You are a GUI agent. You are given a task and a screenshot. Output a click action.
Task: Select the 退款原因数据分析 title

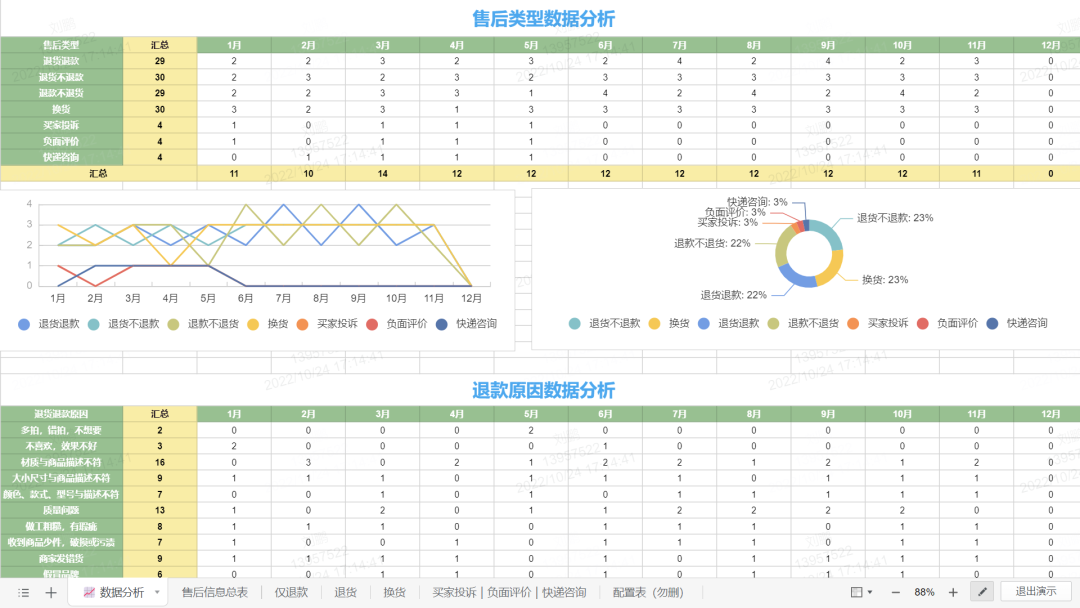tap(543, 390)
